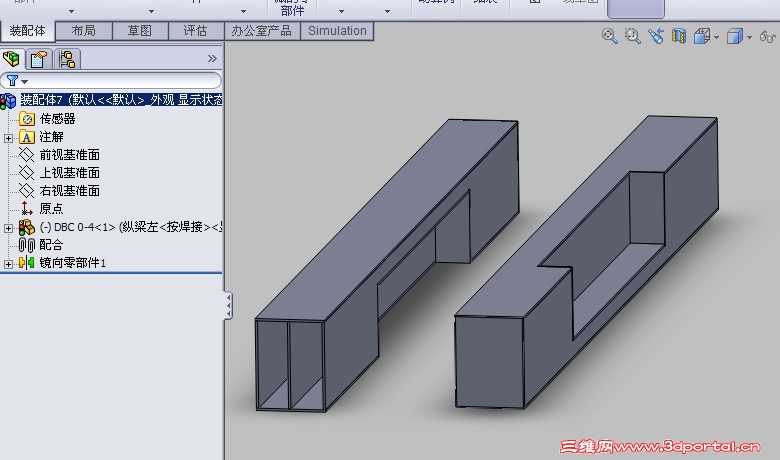Click the Hide/Show Items glasses icon
Screen dimensions: 780x460
click(x=768, y=36)
